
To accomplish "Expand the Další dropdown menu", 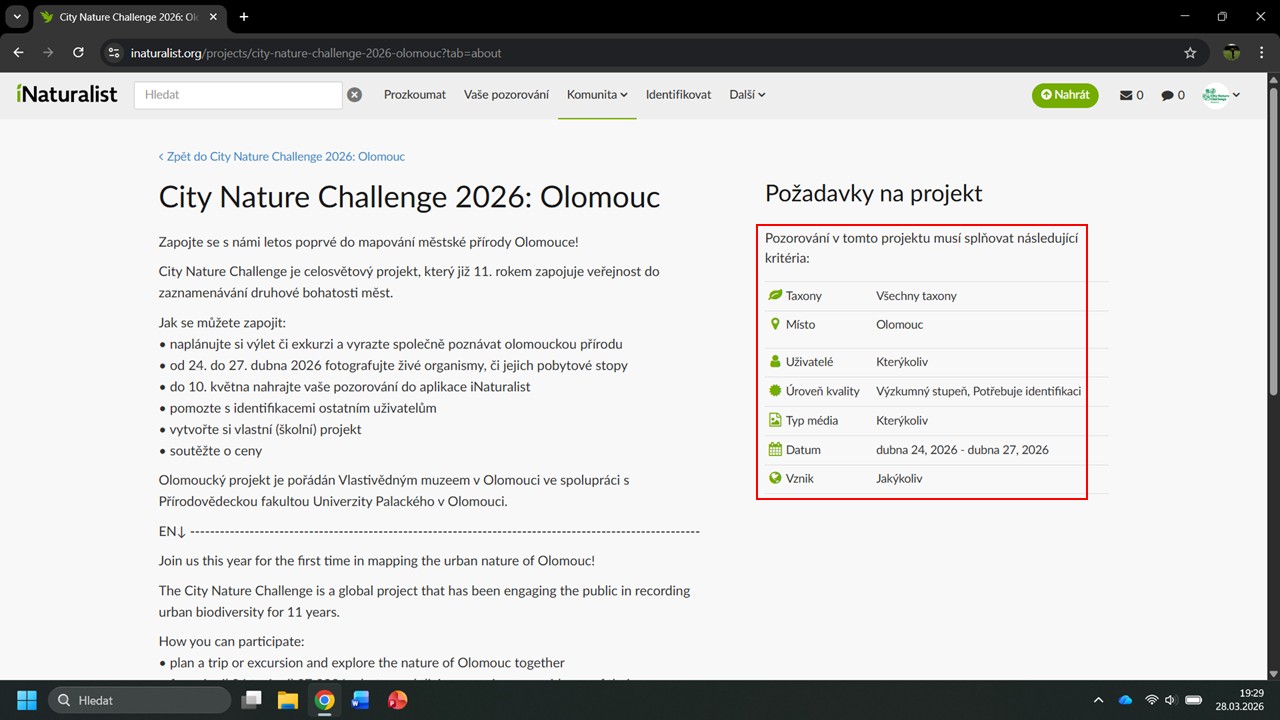I will (x=747, y=95).
